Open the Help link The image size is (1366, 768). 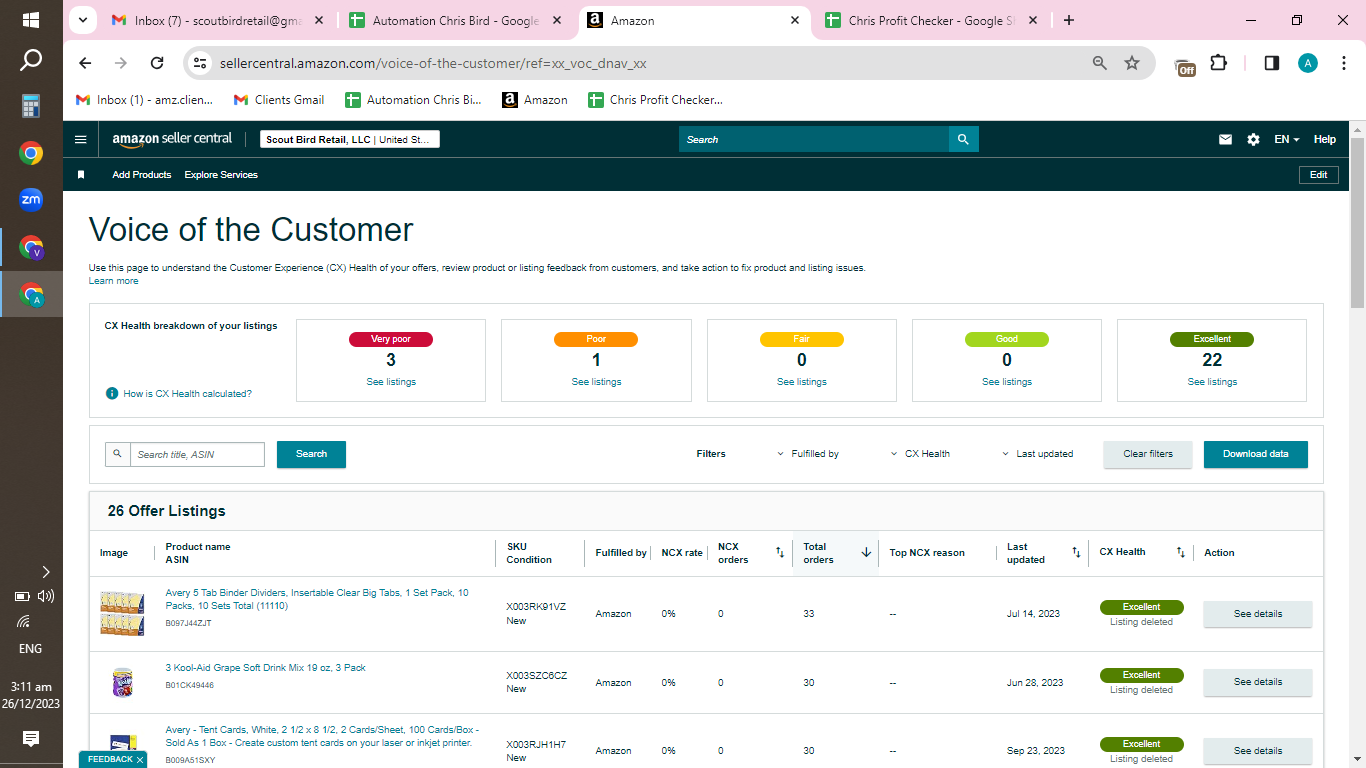point(1324,140)
